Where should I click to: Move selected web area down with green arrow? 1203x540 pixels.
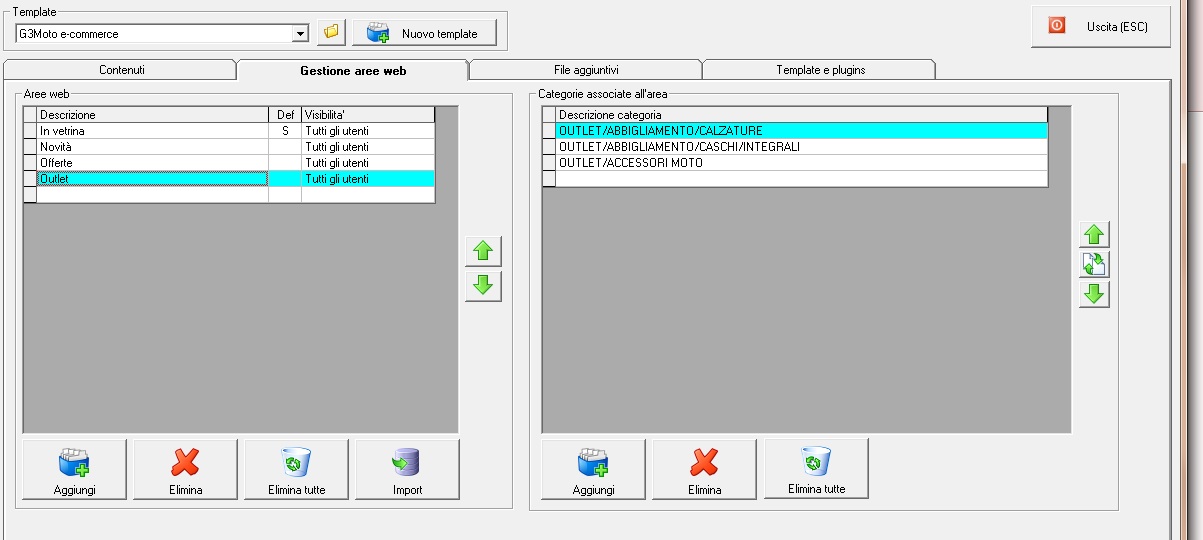483,286
